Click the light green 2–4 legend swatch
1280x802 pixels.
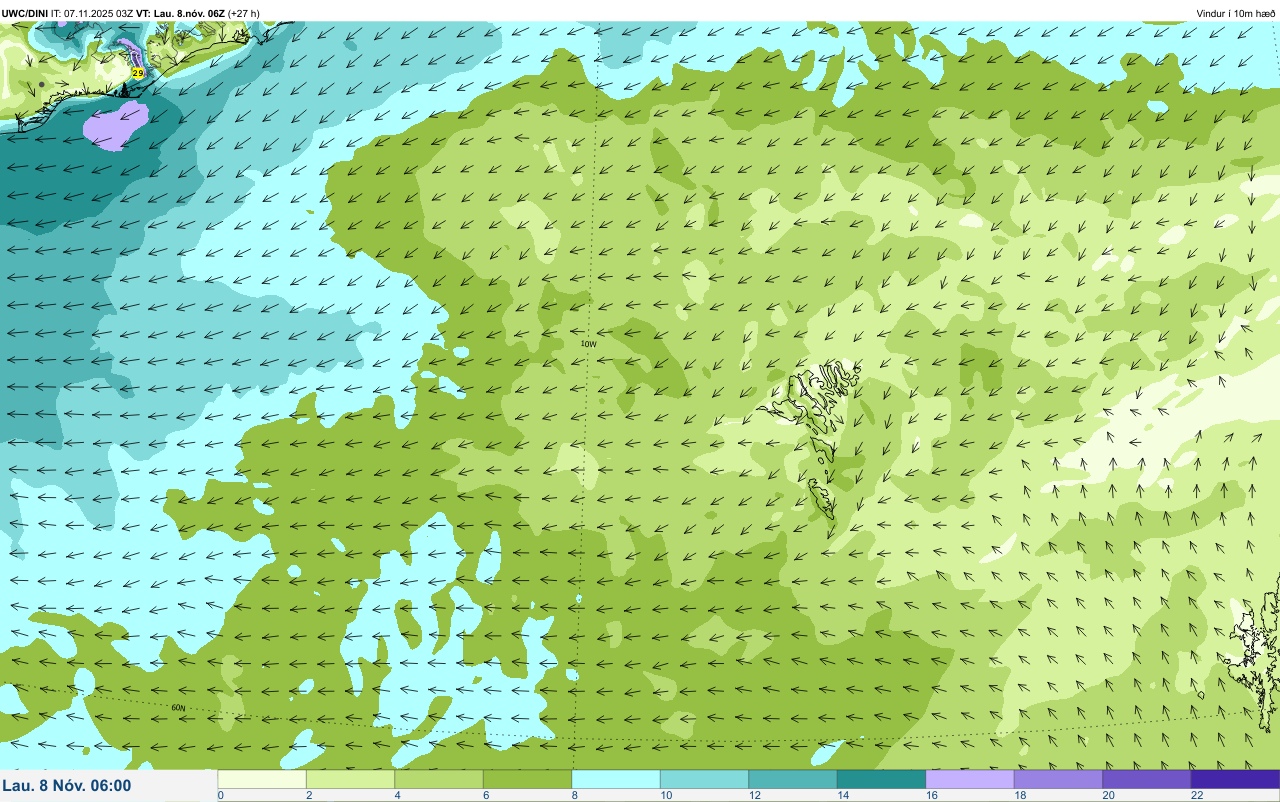[350, 779]
